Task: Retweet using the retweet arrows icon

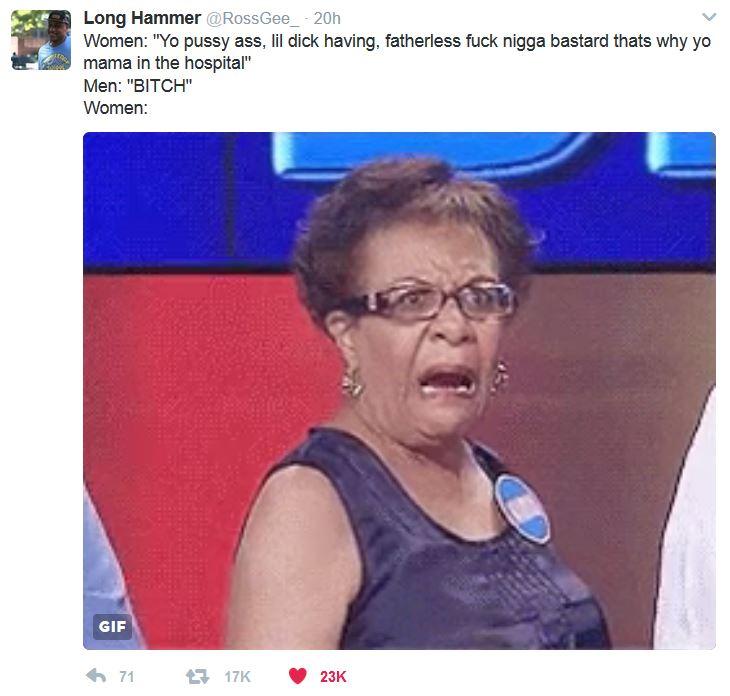Action: click(x=197, y=676)
